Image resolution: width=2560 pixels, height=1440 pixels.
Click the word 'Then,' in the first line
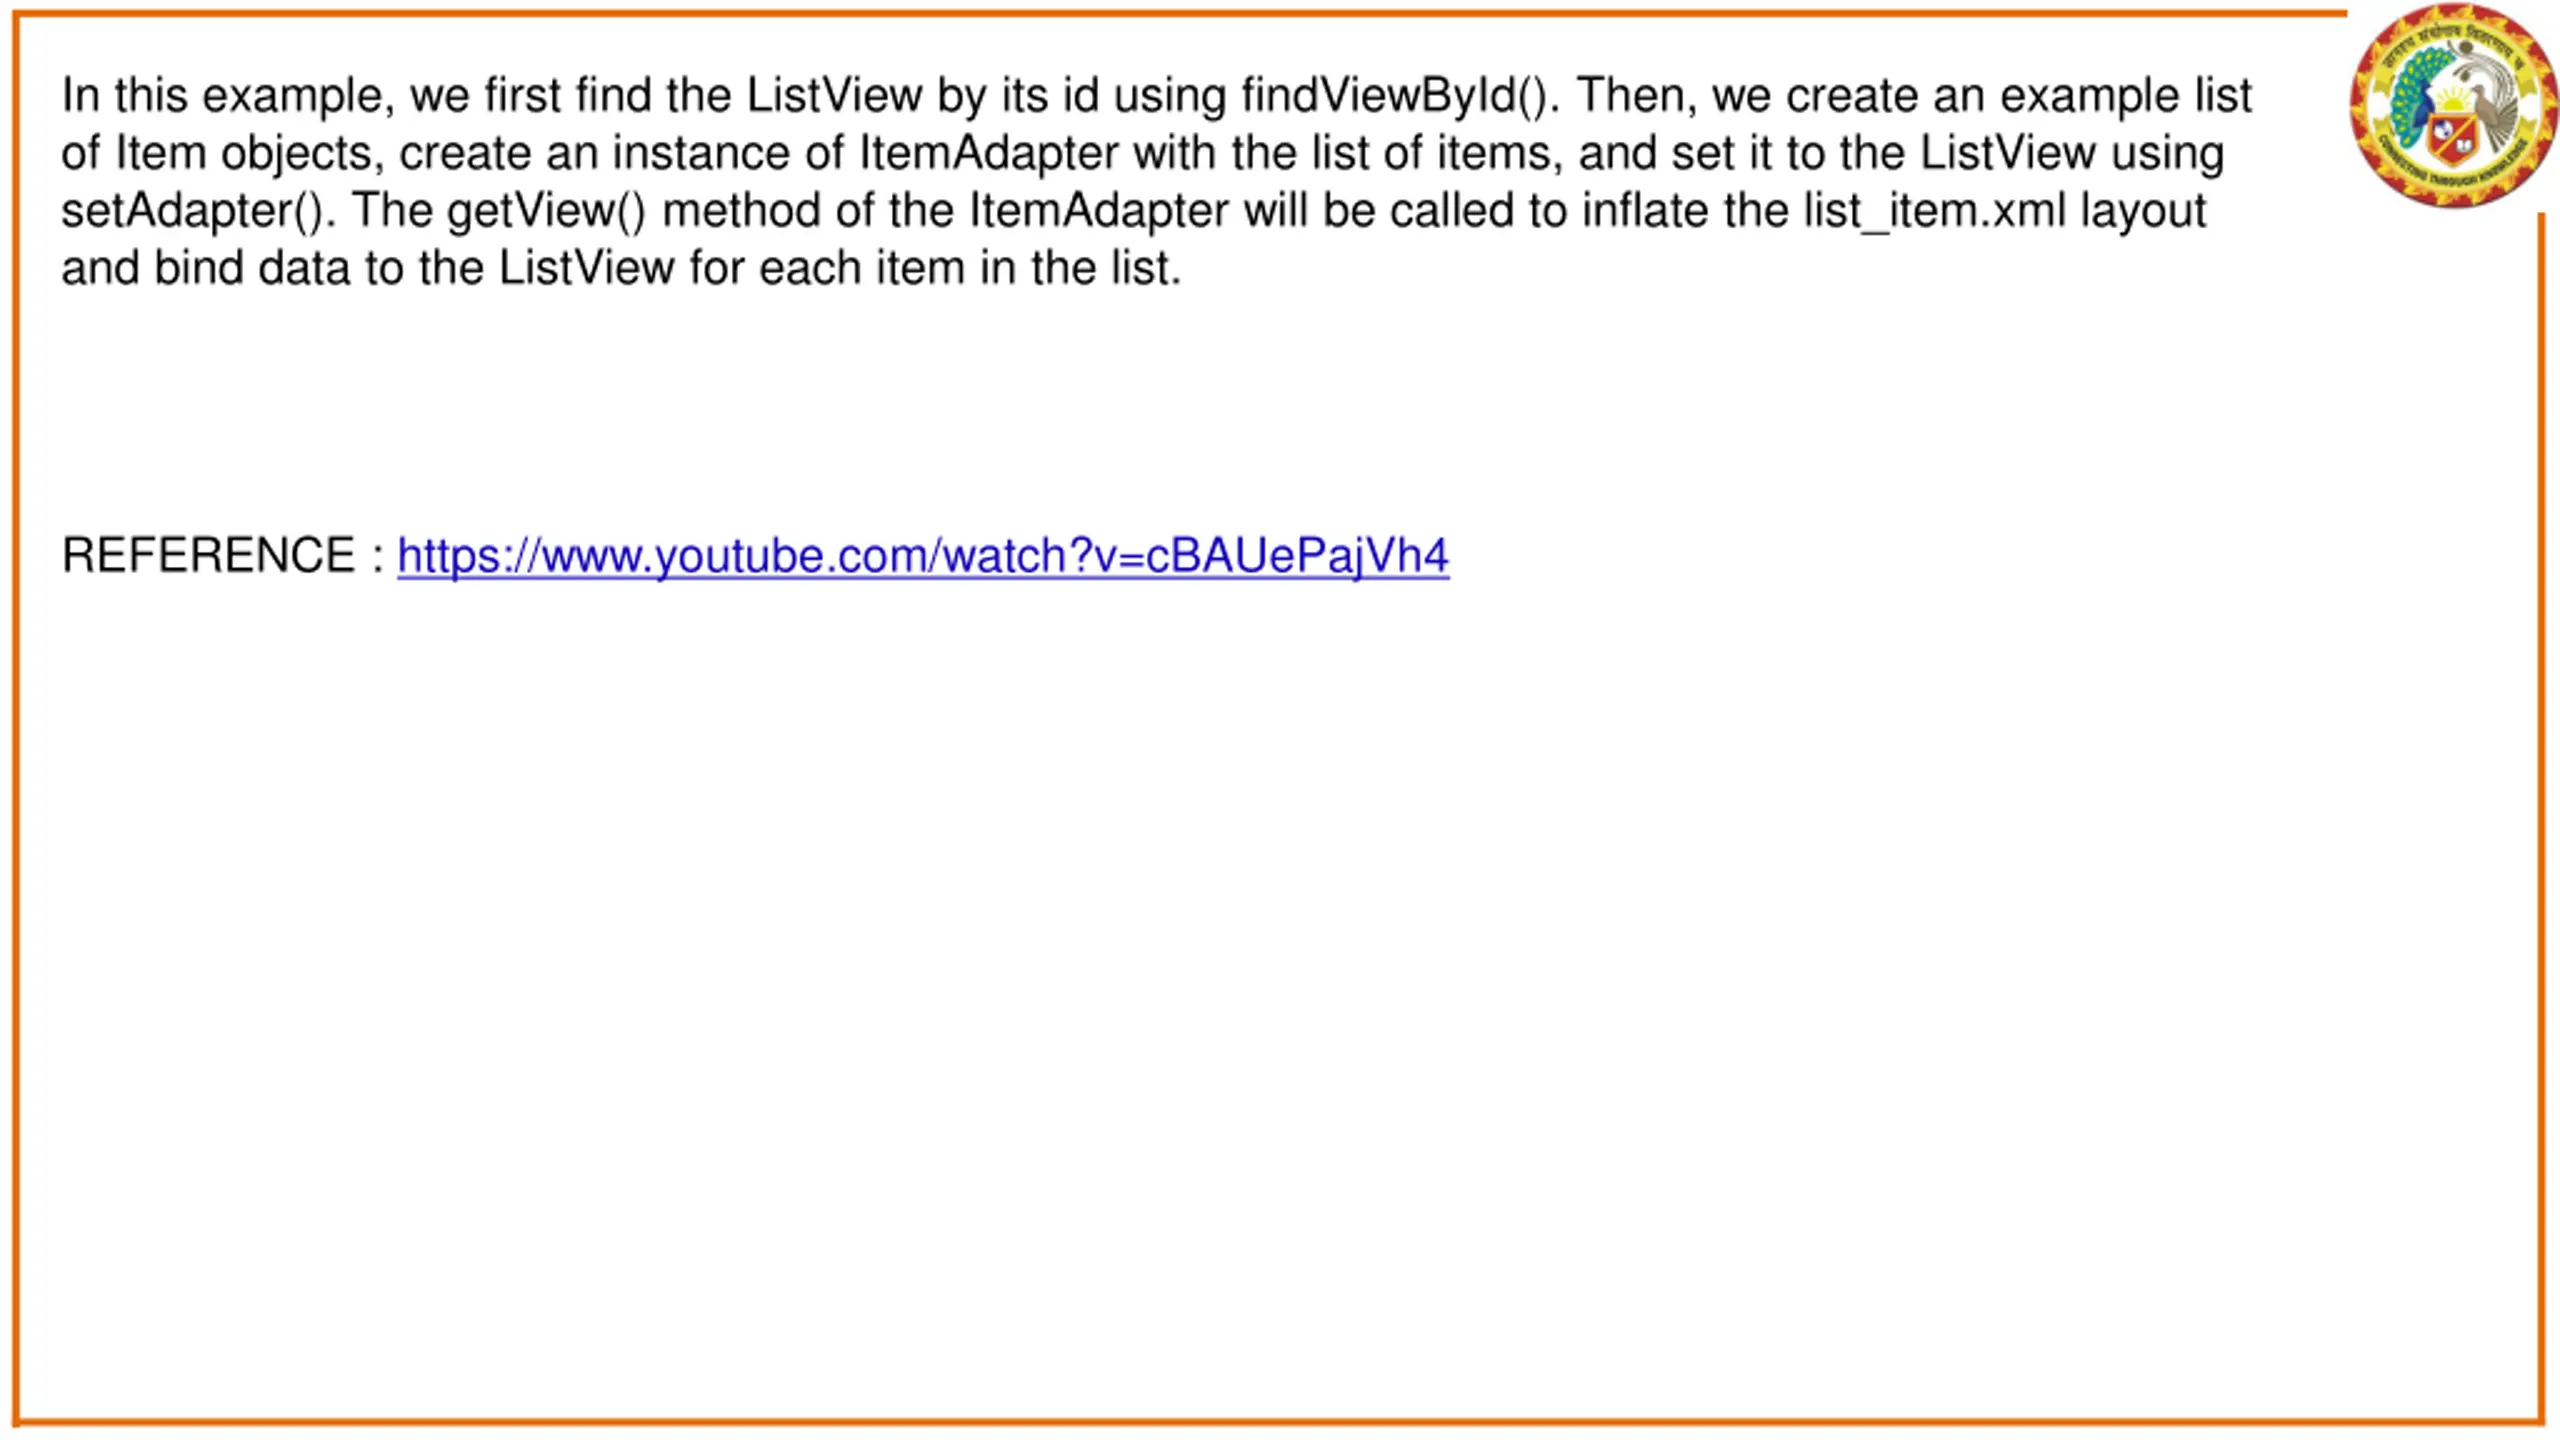click(x=1636, y=96)
